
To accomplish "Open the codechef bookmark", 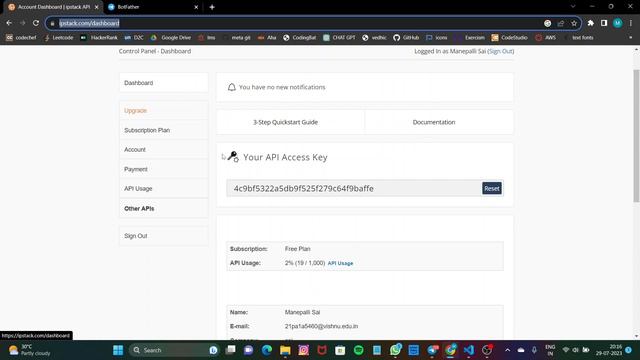I will [x=21, y=38].
